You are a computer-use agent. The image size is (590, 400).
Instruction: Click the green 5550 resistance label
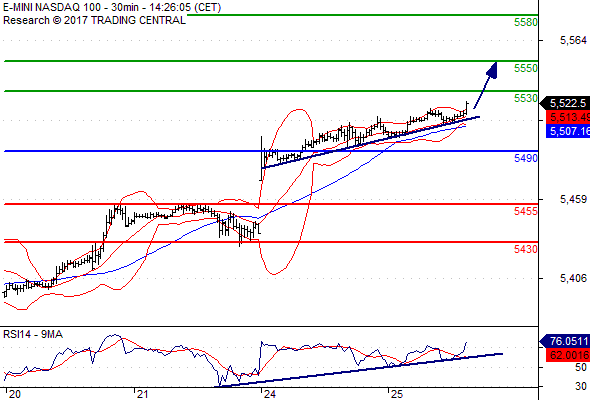526,68
